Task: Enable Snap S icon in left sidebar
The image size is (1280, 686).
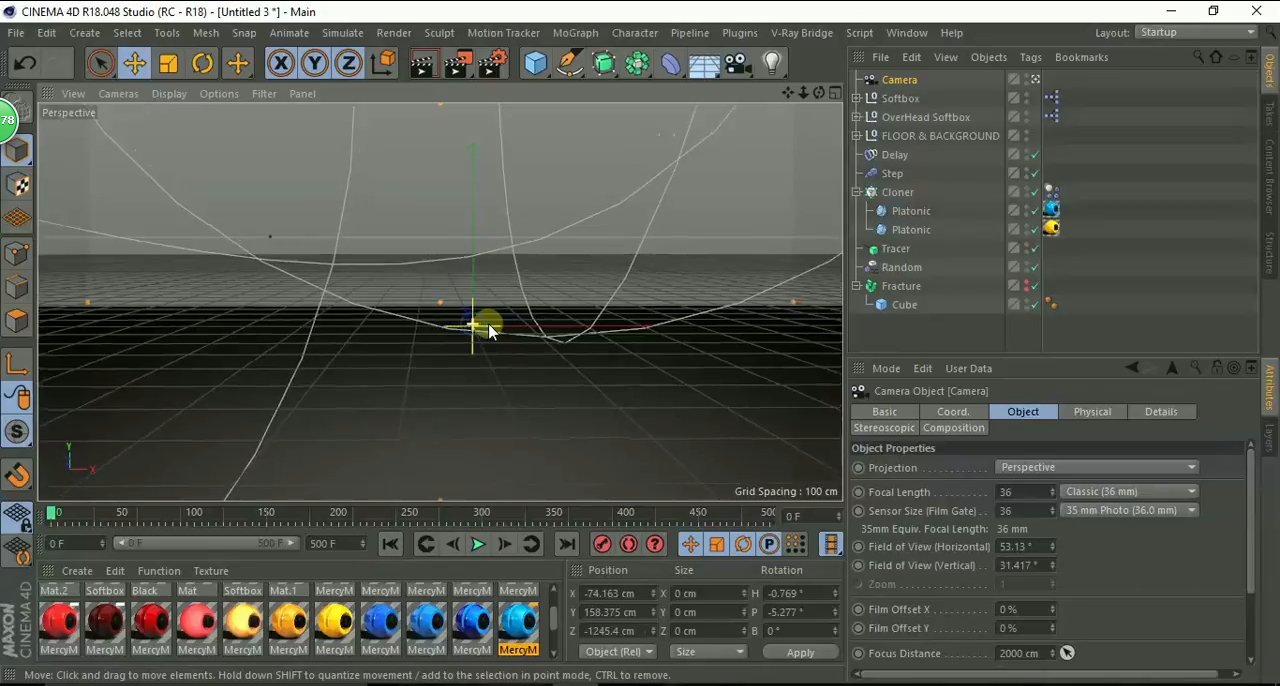Action: (x=17, y=432)
